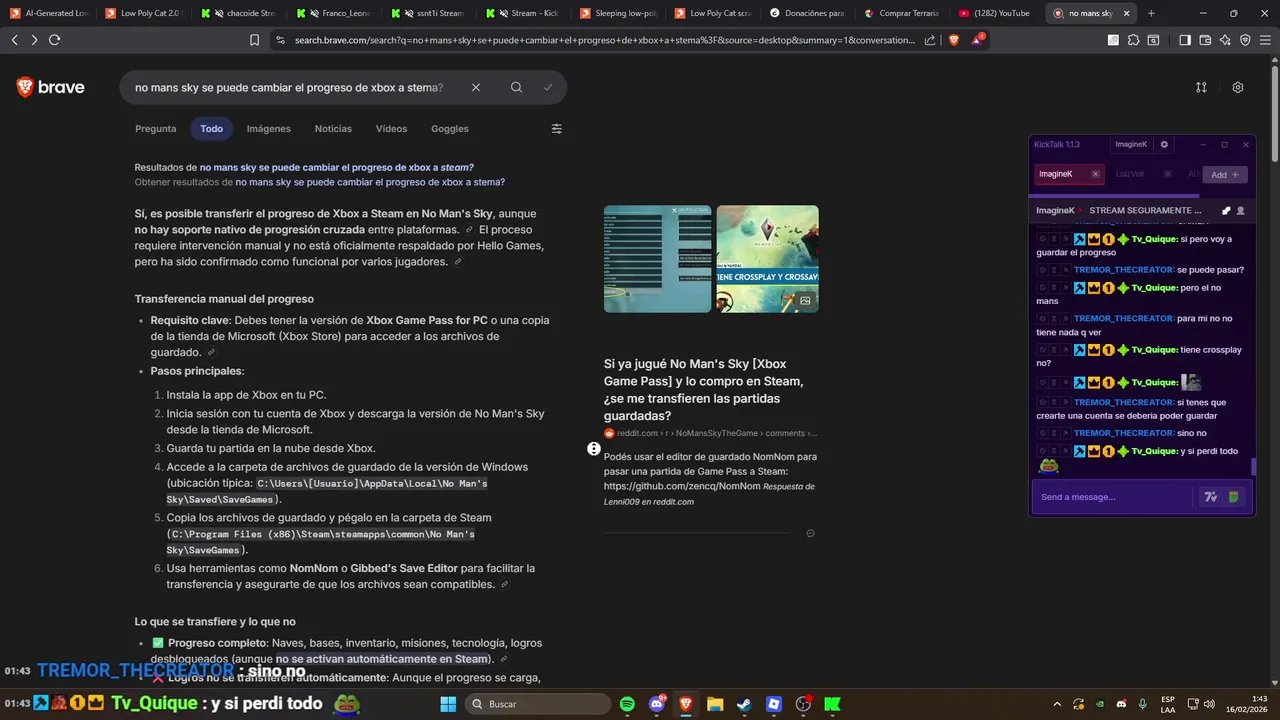Toggle the browser sidebar panel icon
Screen dimensions: 1280x720
pos(1185,40)
